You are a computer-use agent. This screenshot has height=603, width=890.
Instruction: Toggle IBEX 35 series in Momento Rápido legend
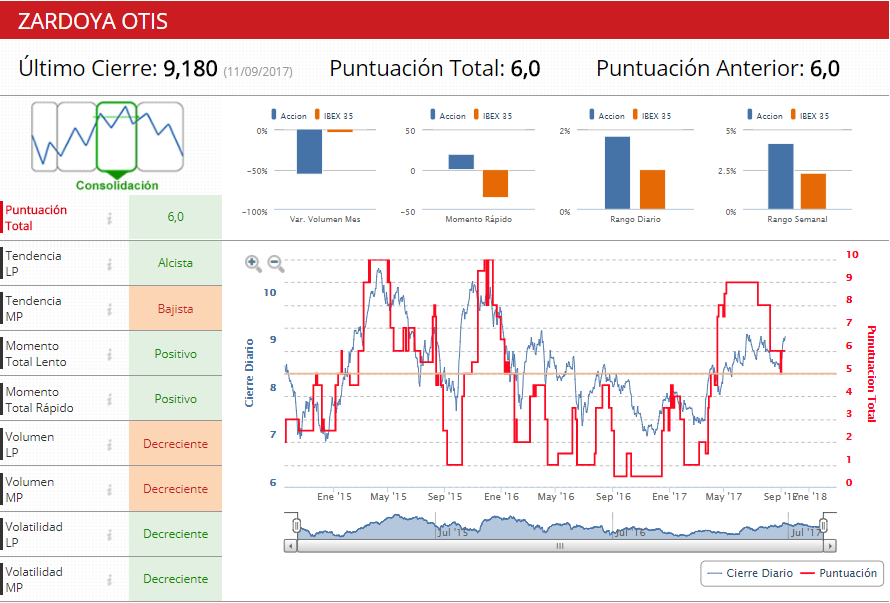[493, 115]
